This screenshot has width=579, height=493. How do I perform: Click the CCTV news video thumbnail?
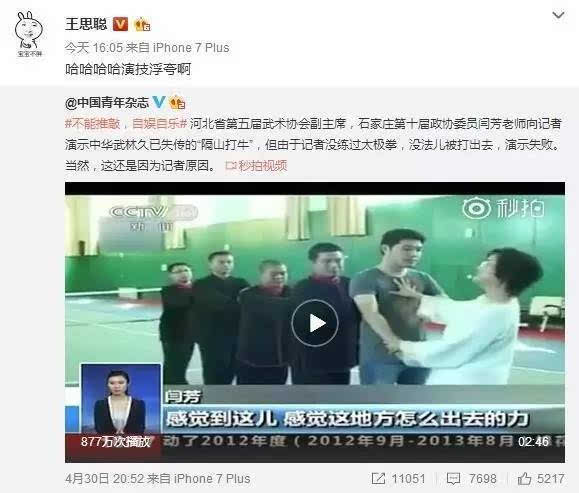(x=315, y=322)
